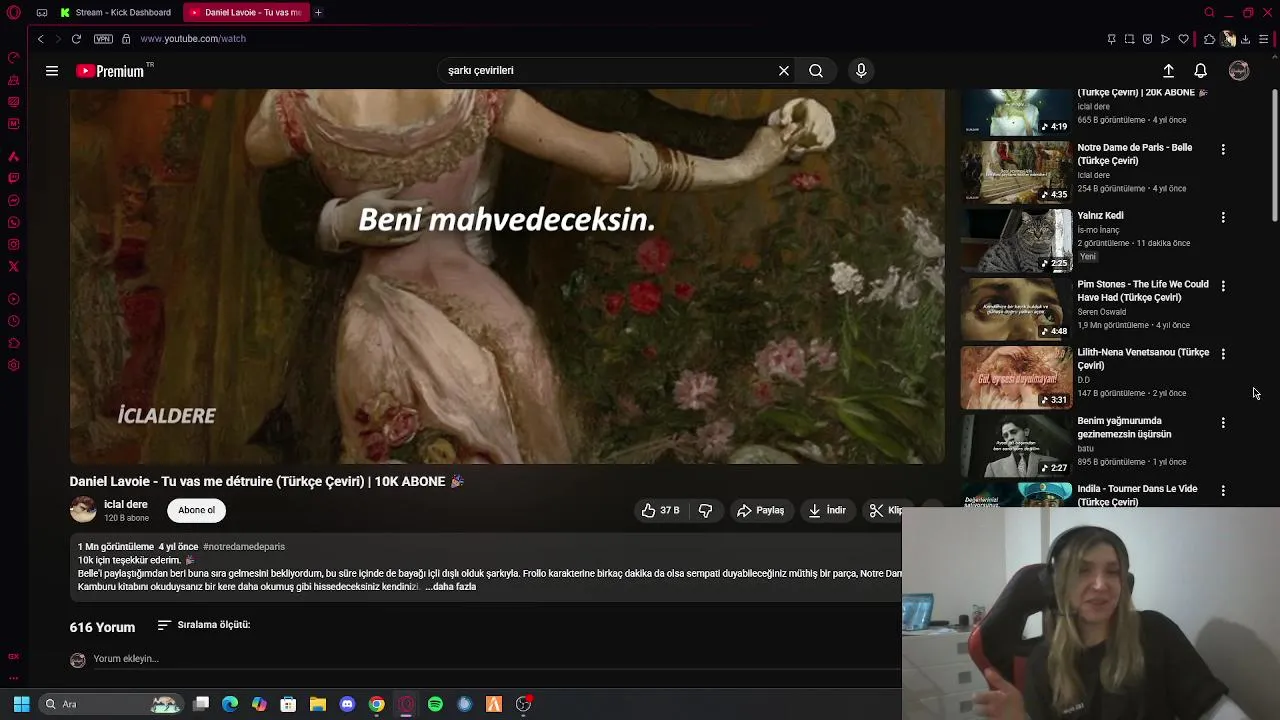This screenshot has height=720, width=1280.
Task: Play Notre Dame de Paris - Belle thumbnail
Action: (1016, 172)
